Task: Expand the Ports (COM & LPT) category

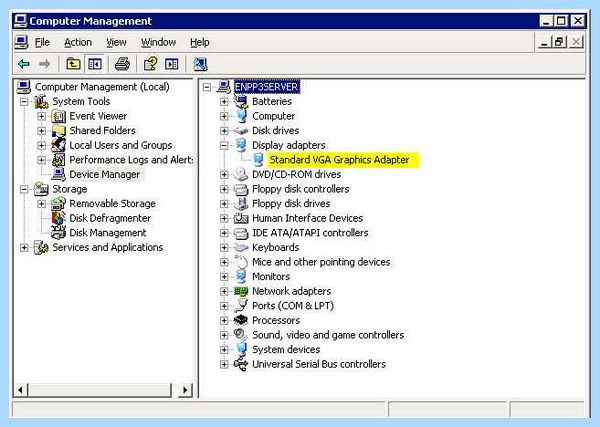Action: tap(224, 306)
